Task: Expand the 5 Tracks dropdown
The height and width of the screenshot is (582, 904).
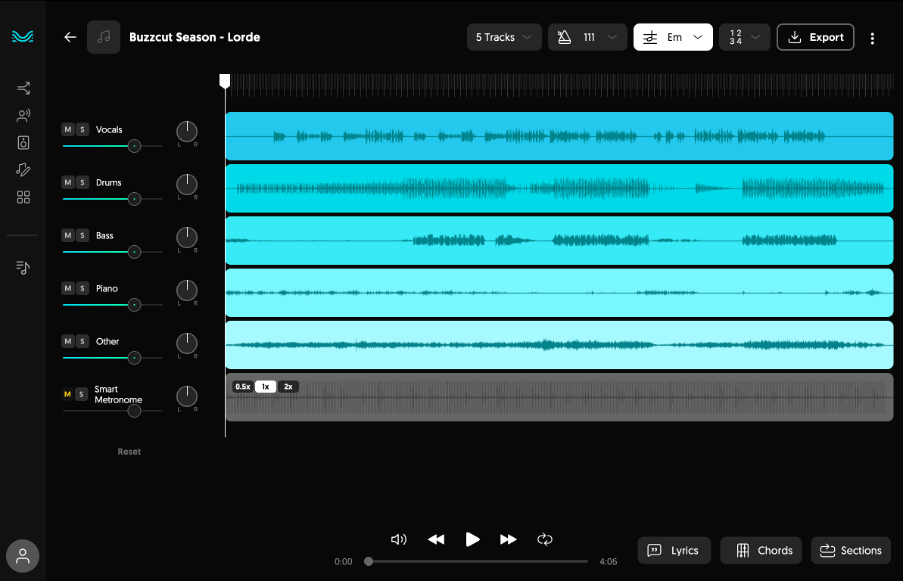Action: (504, 37)
